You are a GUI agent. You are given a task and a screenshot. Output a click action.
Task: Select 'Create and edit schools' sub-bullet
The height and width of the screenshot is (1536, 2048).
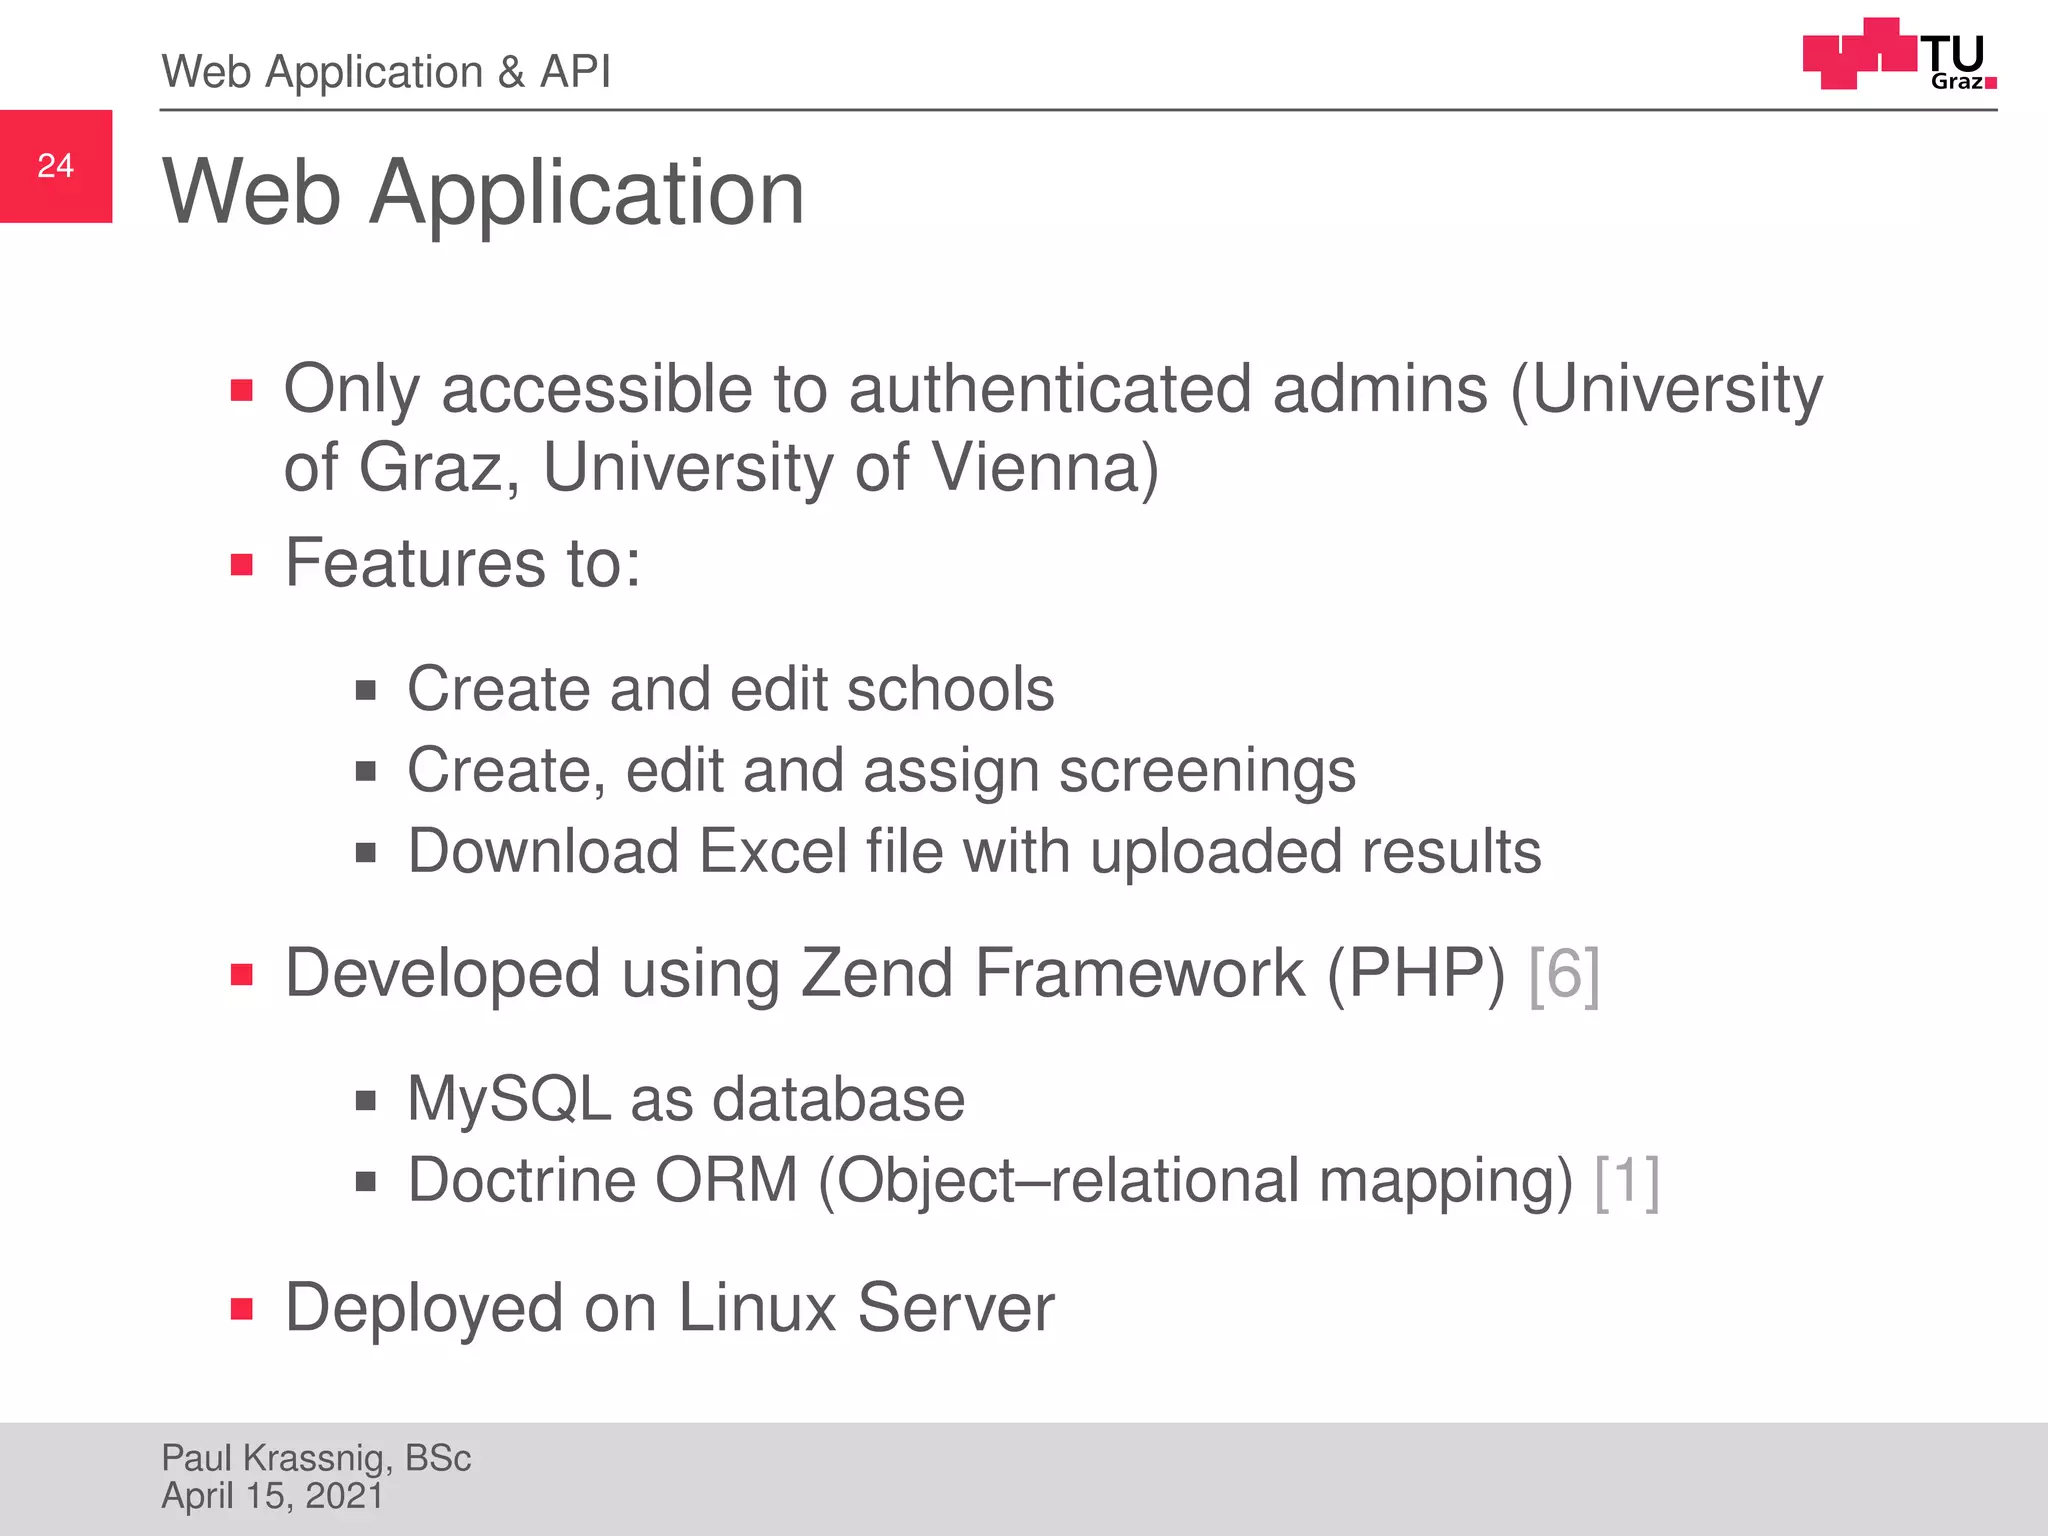click(731, 689)
